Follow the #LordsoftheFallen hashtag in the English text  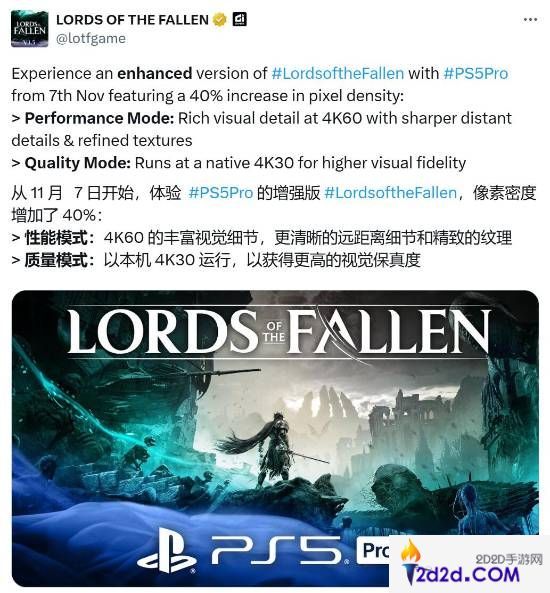click(x=338, y=73)
